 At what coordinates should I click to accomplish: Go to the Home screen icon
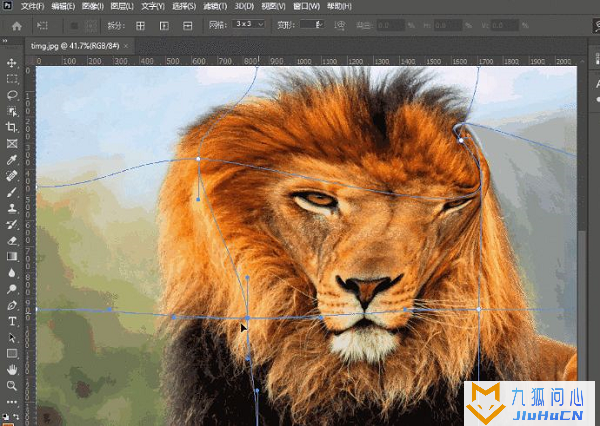point(17,26)
